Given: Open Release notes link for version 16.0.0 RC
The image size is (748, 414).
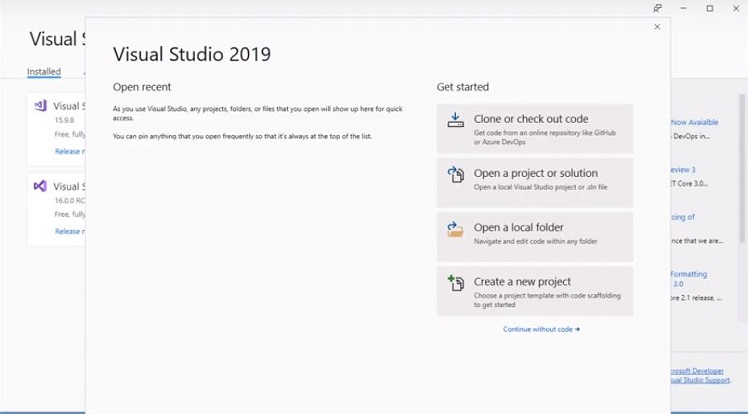Looking at the screenshot, I should point(70,231).
